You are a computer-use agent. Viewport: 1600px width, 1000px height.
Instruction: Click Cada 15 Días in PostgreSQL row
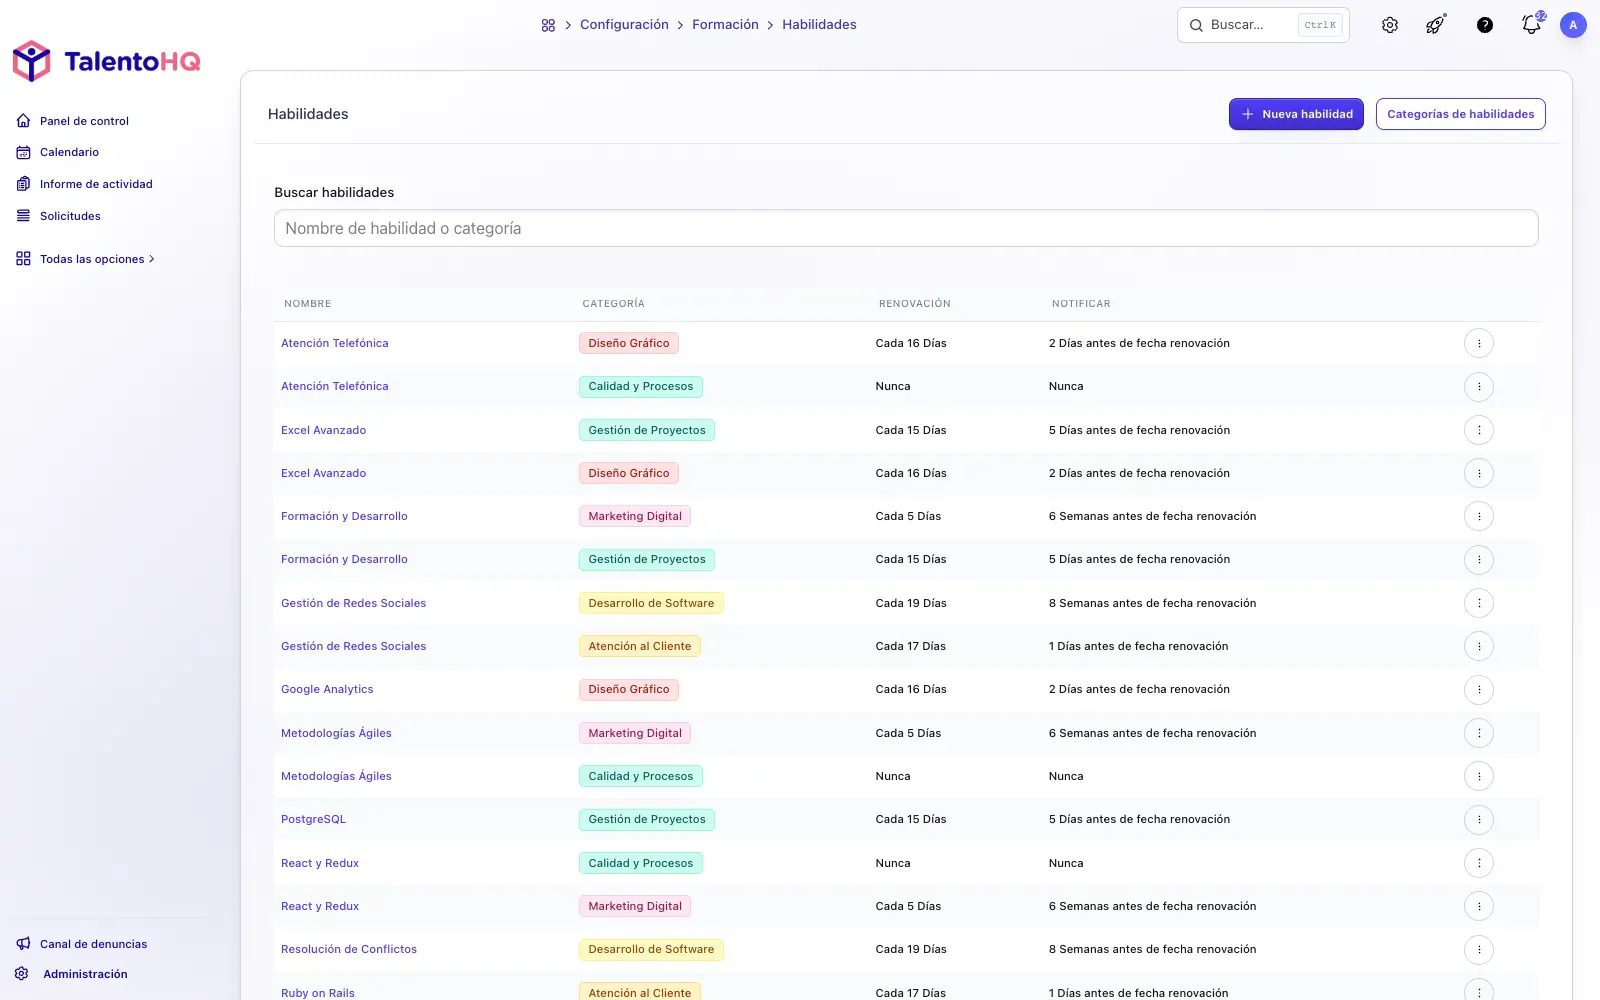coord(911,819)
